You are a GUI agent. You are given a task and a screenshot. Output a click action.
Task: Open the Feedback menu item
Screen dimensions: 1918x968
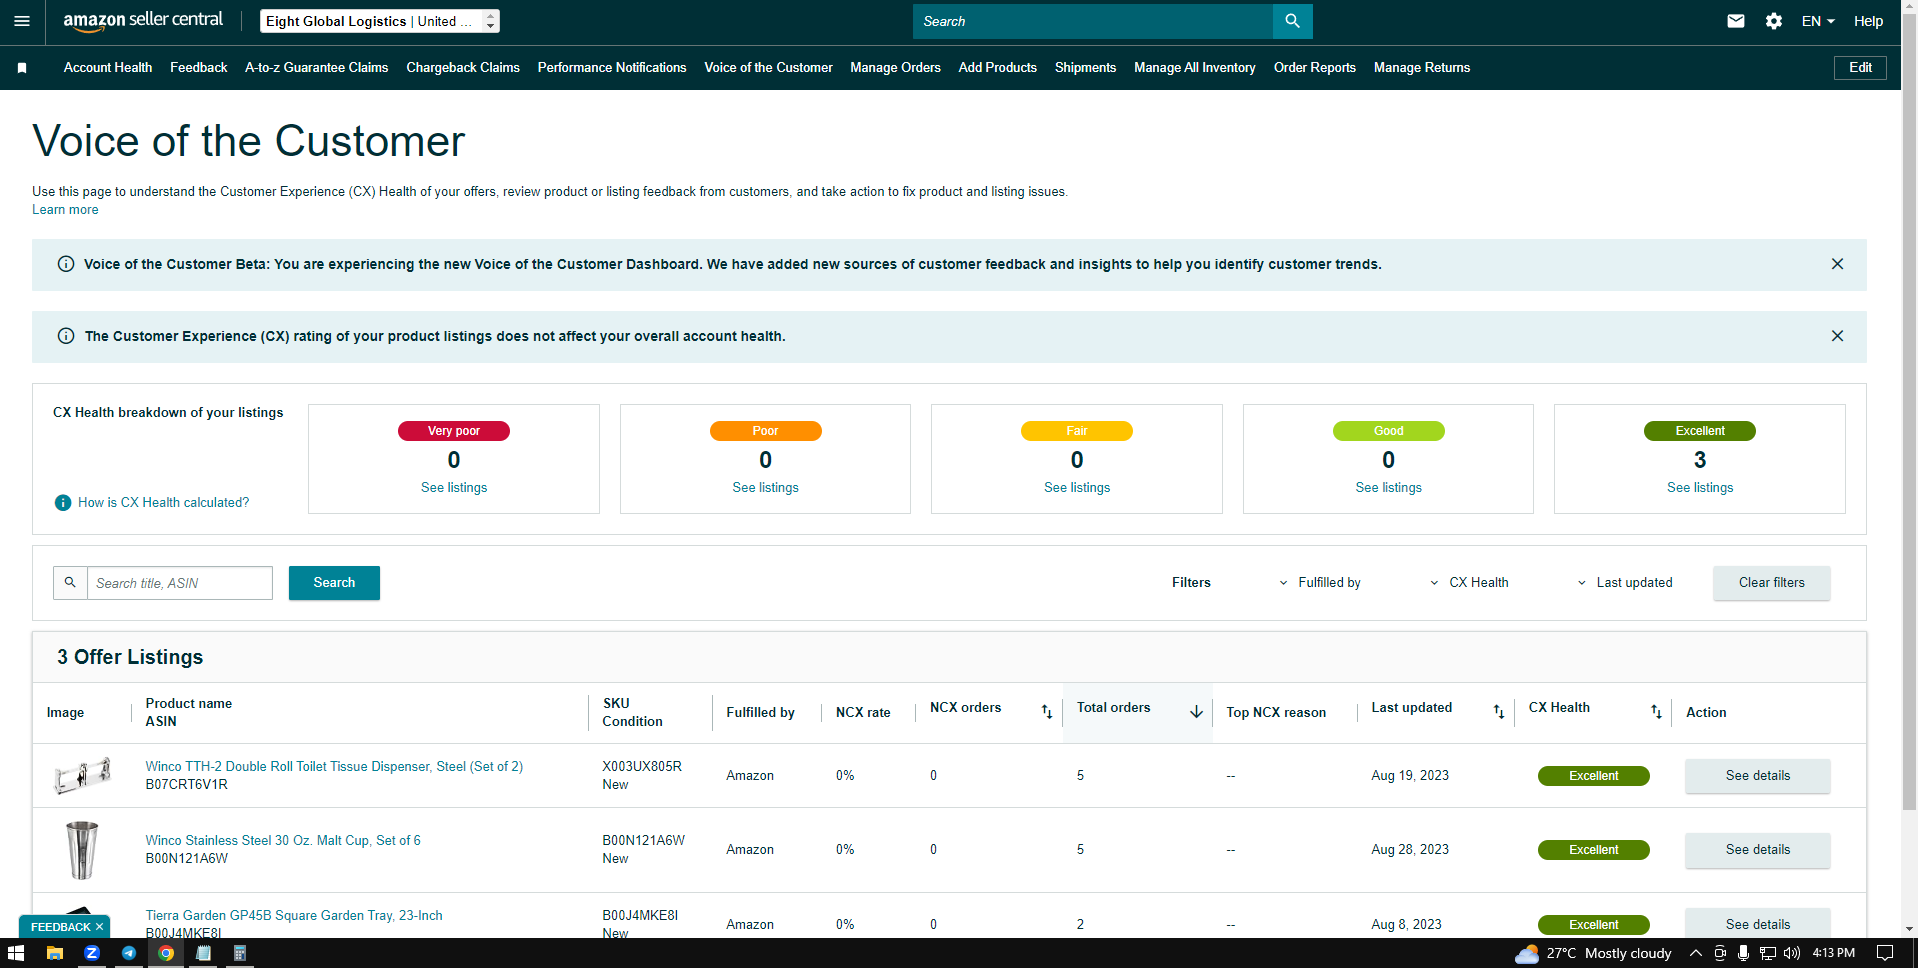coord(199,68)
